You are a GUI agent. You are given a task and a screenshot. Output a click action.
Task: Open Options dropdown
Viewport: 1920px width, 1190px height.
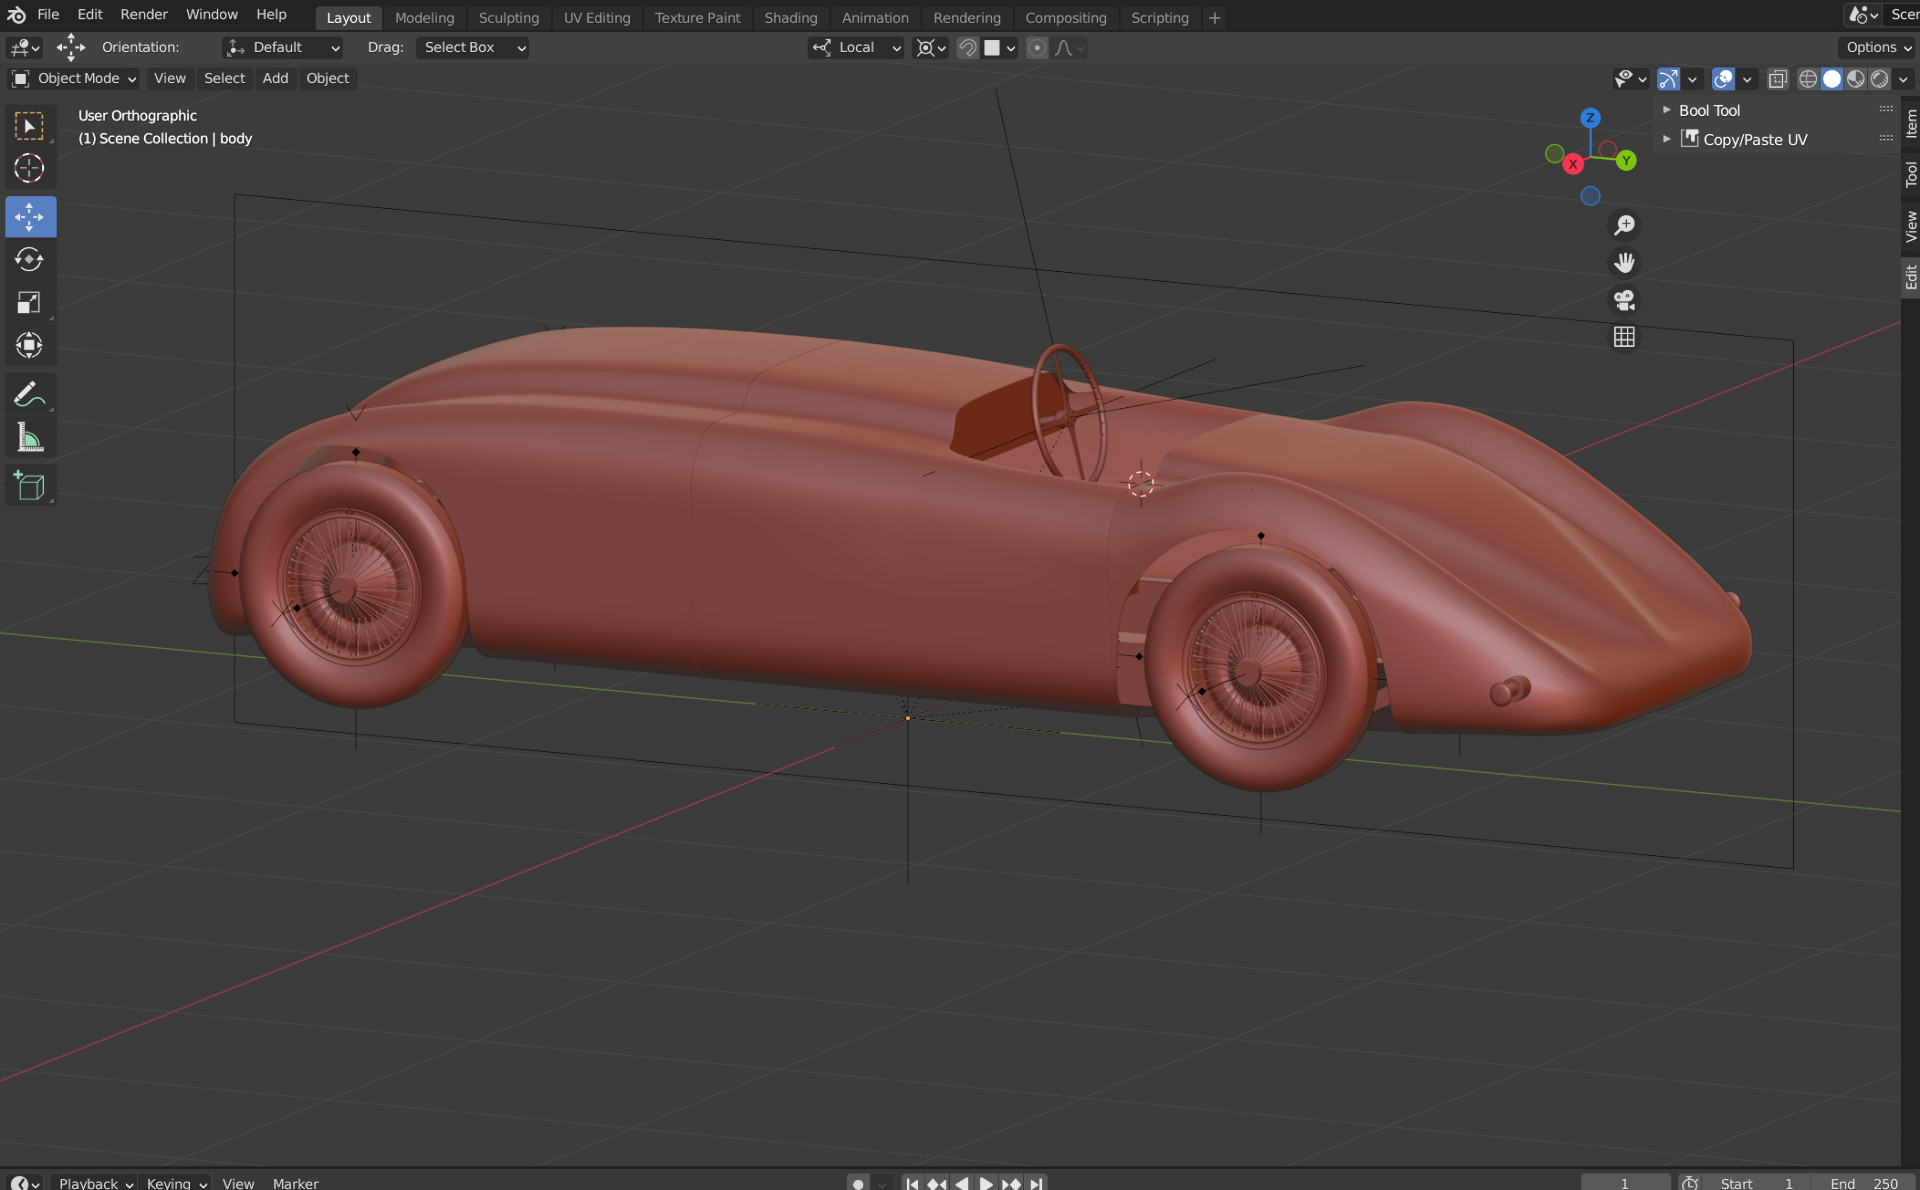pyautogui.click(x=1878, y=48)
